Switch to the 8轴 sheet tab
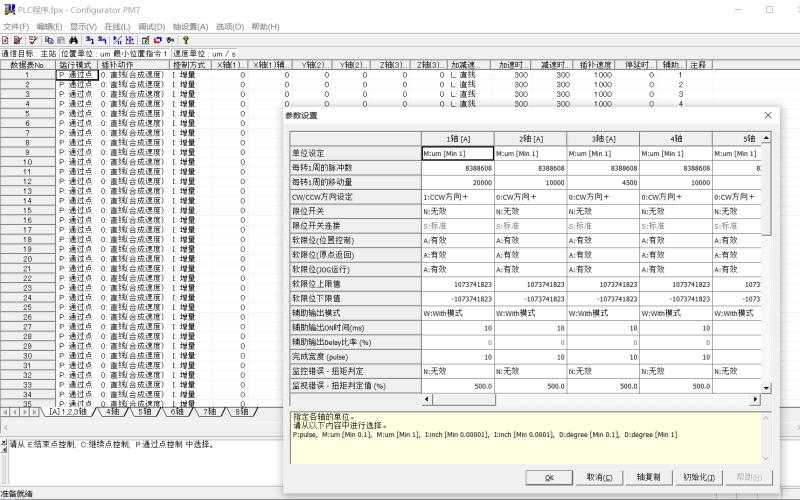 click(x=241, y=411)
